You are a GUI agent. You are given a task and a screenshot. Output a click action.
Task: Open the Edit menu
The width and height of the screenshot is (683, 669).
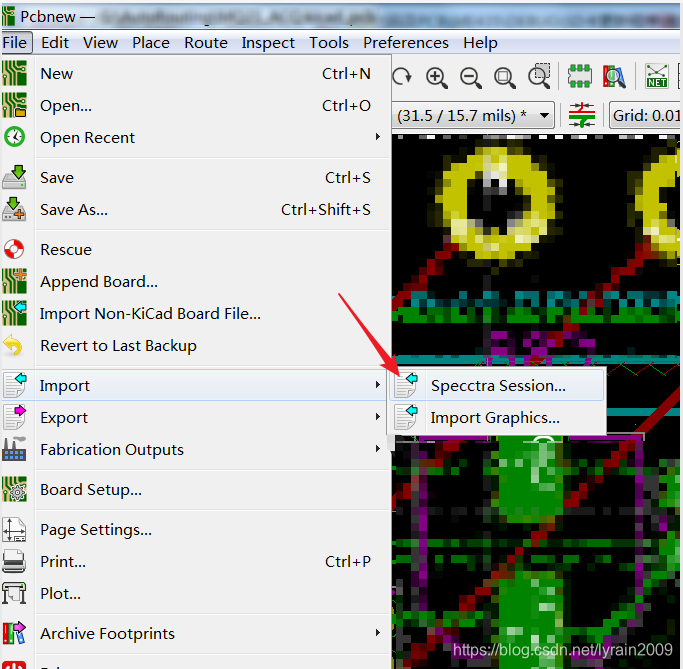(x=55, y=43)
